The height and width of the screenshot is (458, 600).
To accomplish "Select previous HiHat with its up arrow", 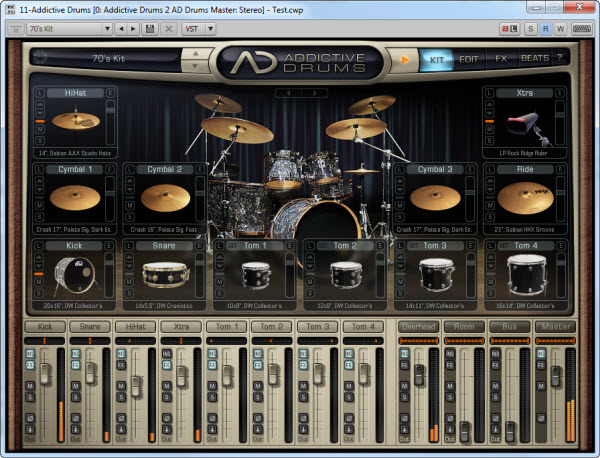I will point(40,104).
